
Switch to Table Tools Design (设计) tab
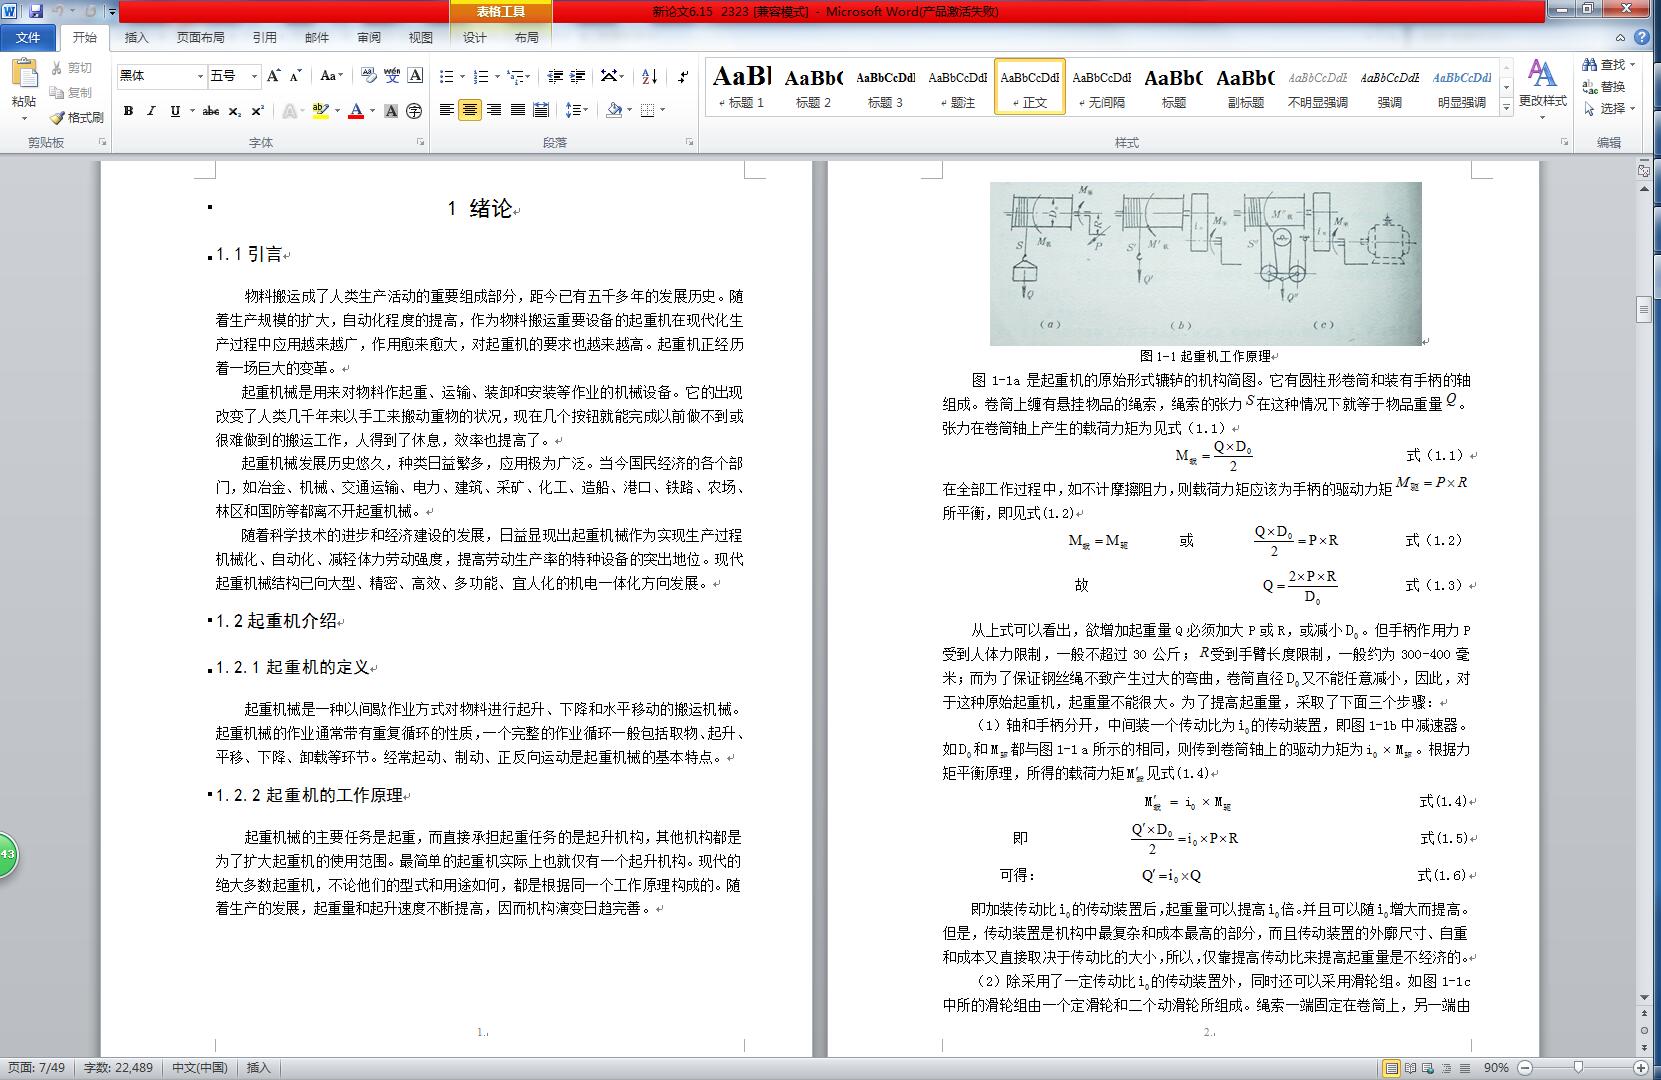click(474, 37)
